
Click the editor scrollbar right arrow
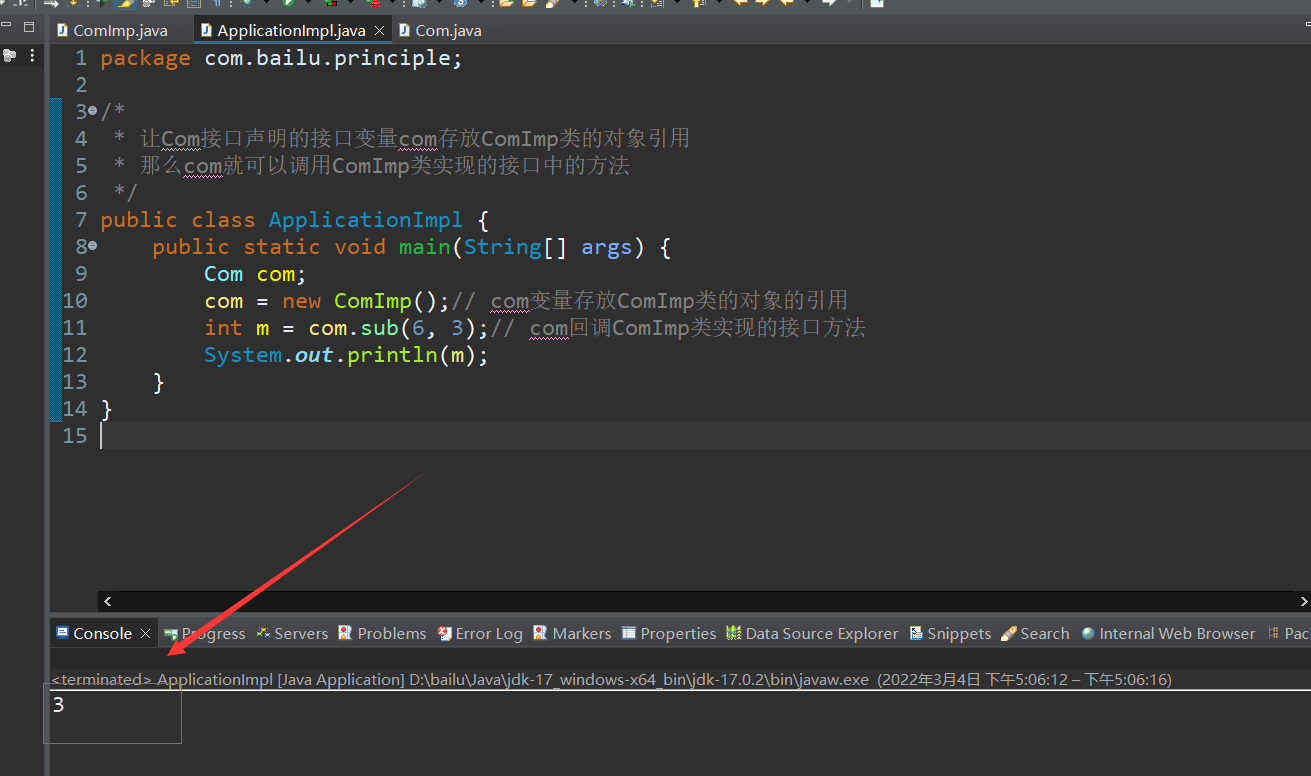(x=1303, y=601)
